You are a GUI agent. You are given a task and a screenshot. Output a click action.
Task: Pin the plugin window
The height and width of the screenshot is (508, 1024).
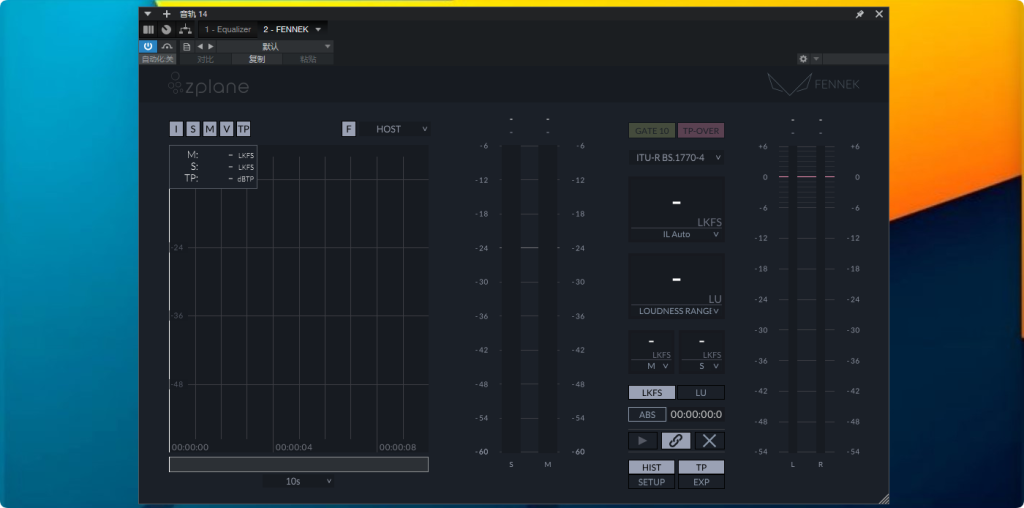tap(859, 14)
